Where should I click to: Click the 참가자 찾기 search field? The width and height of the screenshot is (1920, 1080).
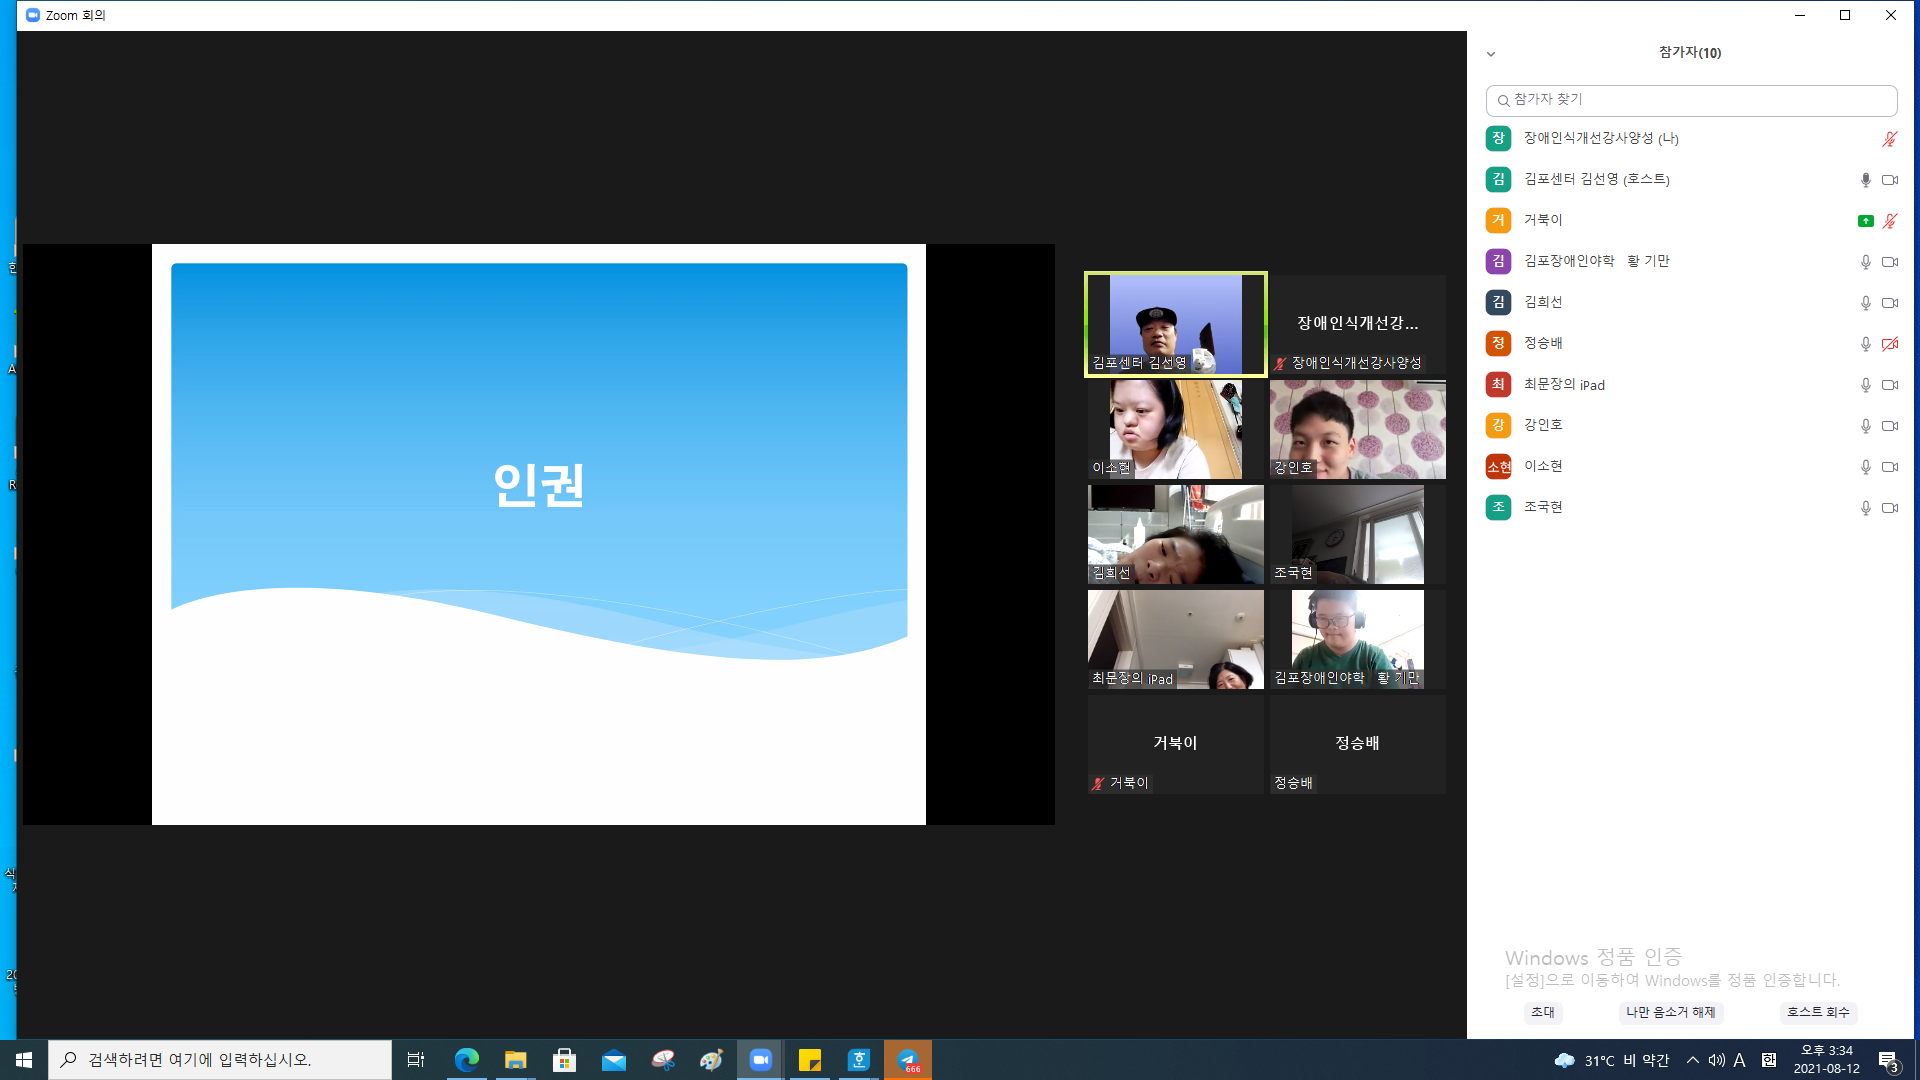click(x=1691, y=100)
